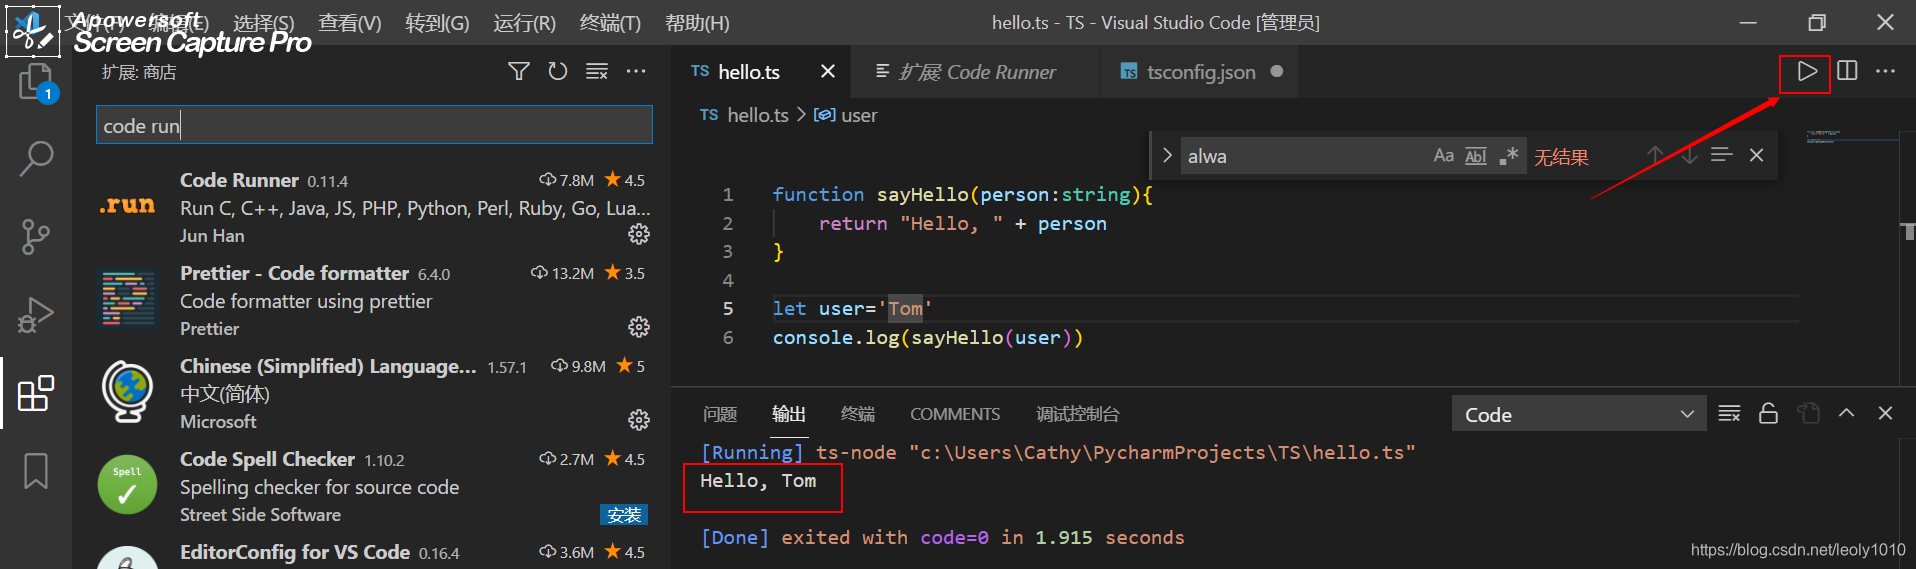Toggle regular expression search in find
Screen dimensions: 1916x569
[x=1509, y=155]
